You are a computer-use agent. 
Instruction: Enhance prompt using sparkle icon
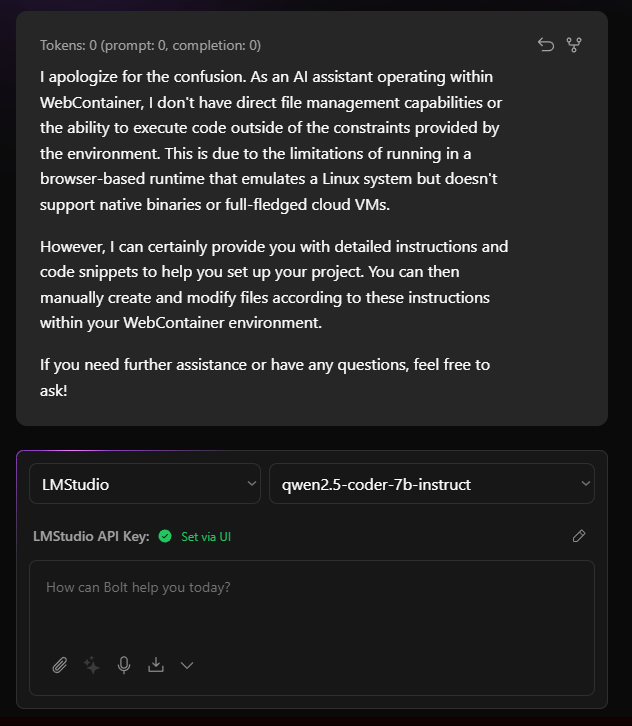91,665
